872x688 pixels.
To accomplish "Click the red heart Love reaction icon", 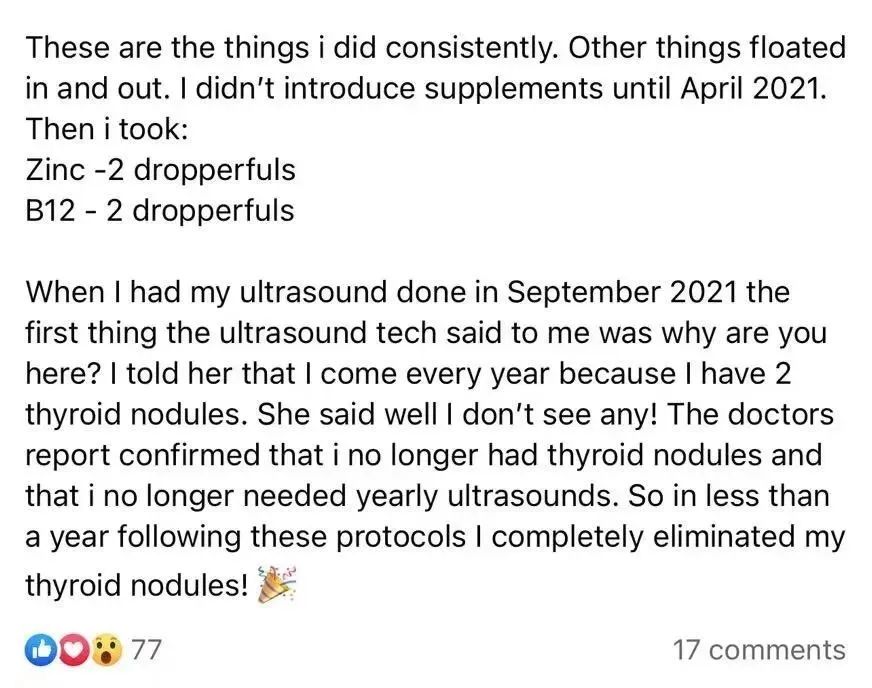I will [x=68, y=650].
